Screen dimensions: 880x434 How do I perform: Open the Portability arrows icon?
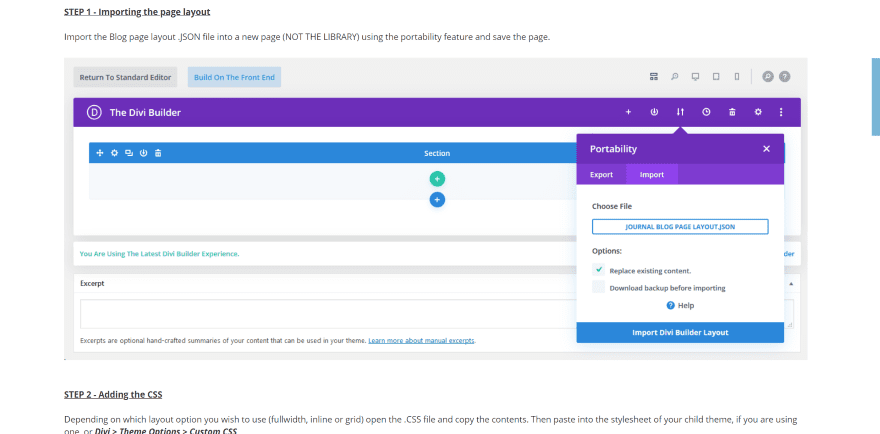coord(680,112)
